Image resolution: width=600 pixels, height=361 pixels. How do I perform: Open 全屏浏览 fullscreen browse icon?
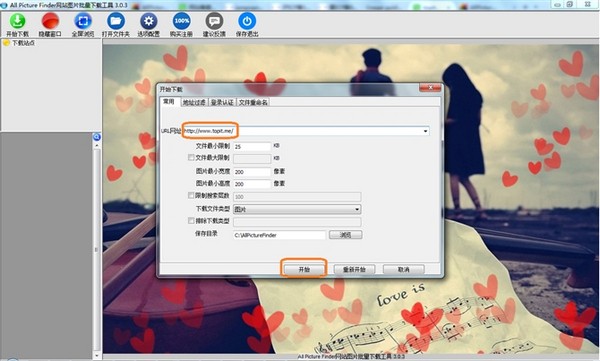(83, 21)
